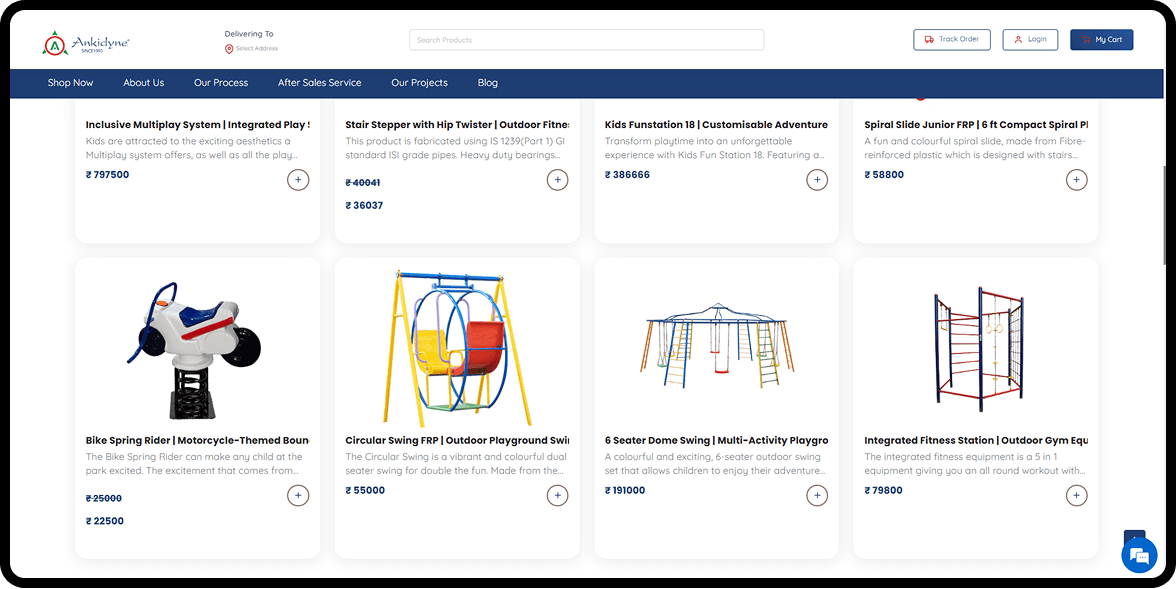Add Inclusive Multiplay System via plus icon
This screenshot has width=1176, height=589.
coord(298,180)
